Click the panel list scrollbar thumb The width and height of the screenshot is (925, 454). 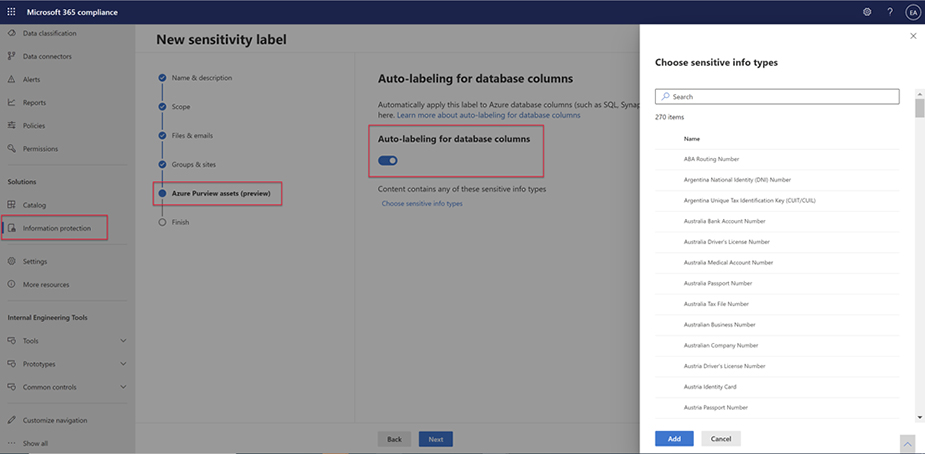point(919,108)
